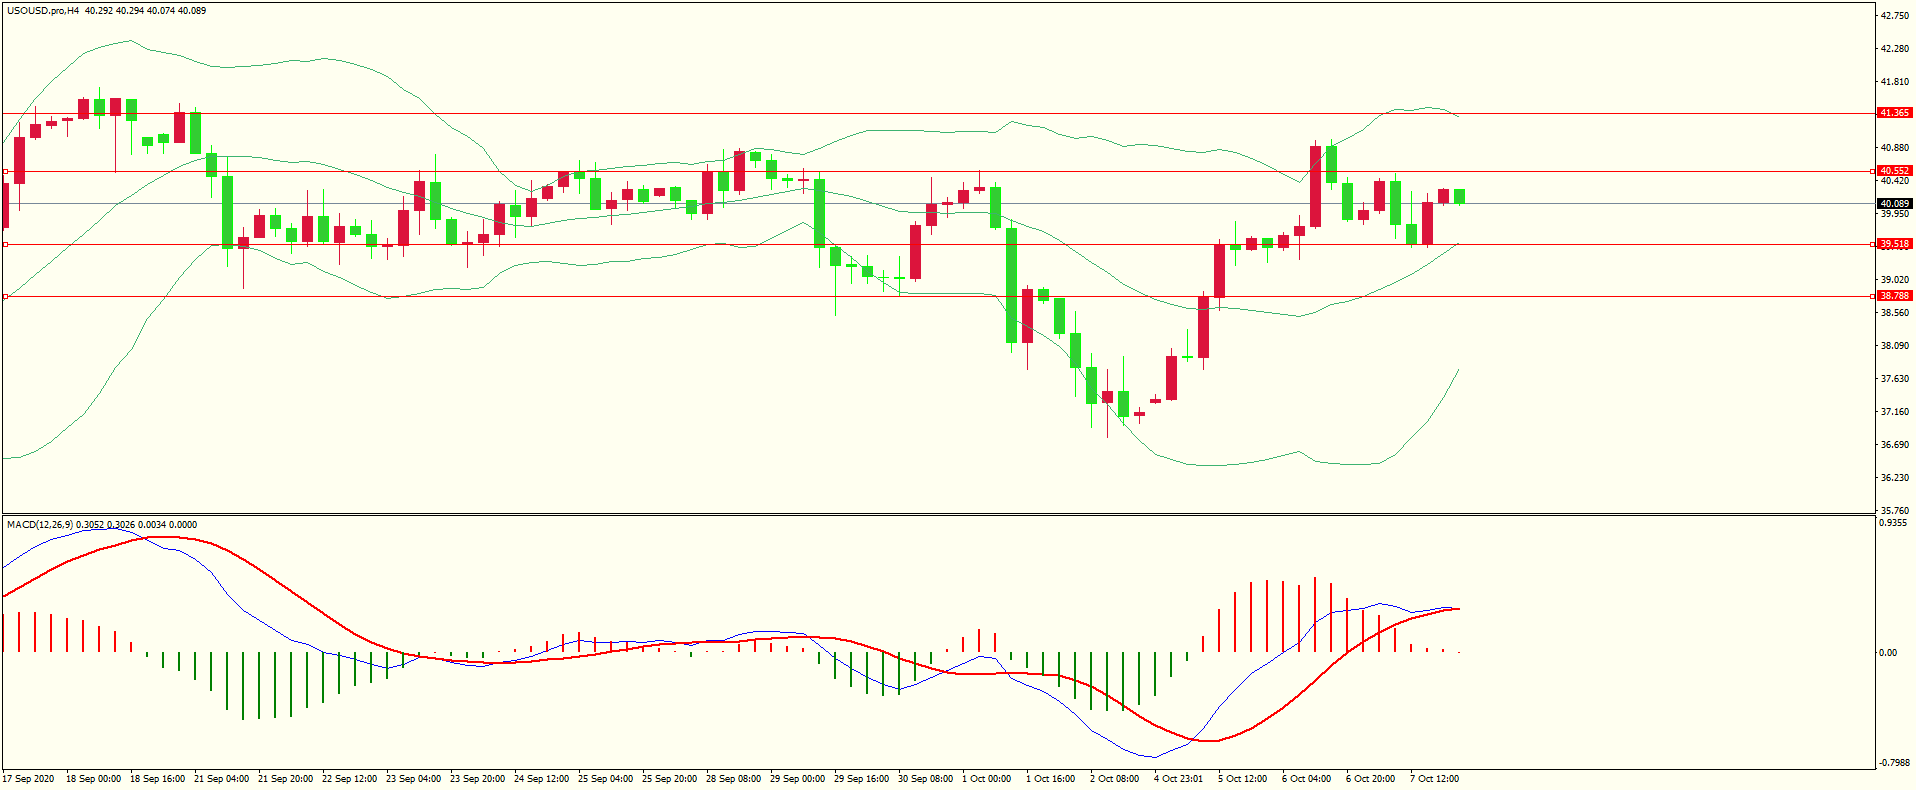Viewport: 1916px width, 790px height.
Task: Click the 0.9355 MACD scale value
Action: 1893,523
